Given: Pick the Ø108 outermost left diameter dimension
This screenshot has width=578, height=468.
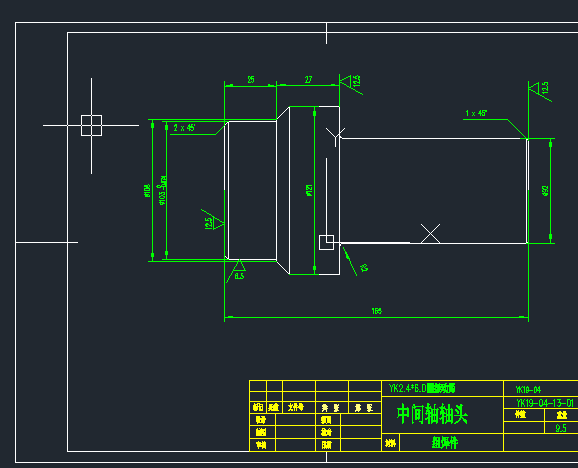Looking at the screenshot, I should coord(148,191).
